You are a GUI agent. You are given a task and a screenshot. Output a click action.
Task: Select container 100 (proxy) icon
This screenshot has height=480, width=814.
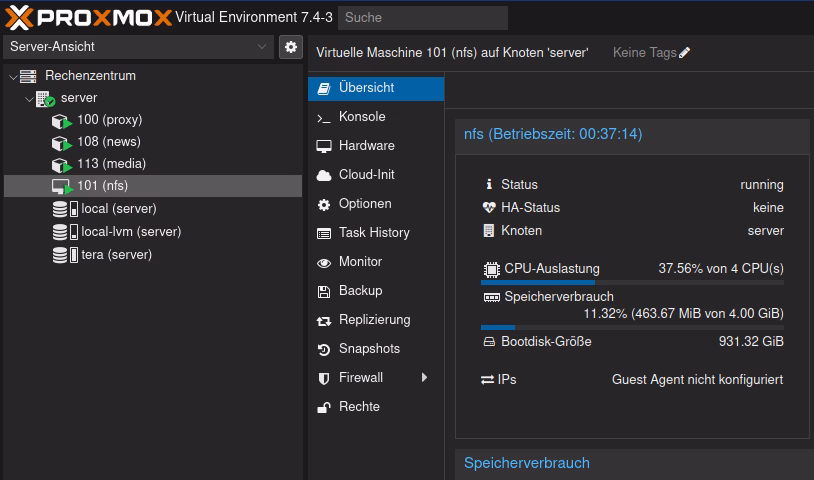pos(62,121)
